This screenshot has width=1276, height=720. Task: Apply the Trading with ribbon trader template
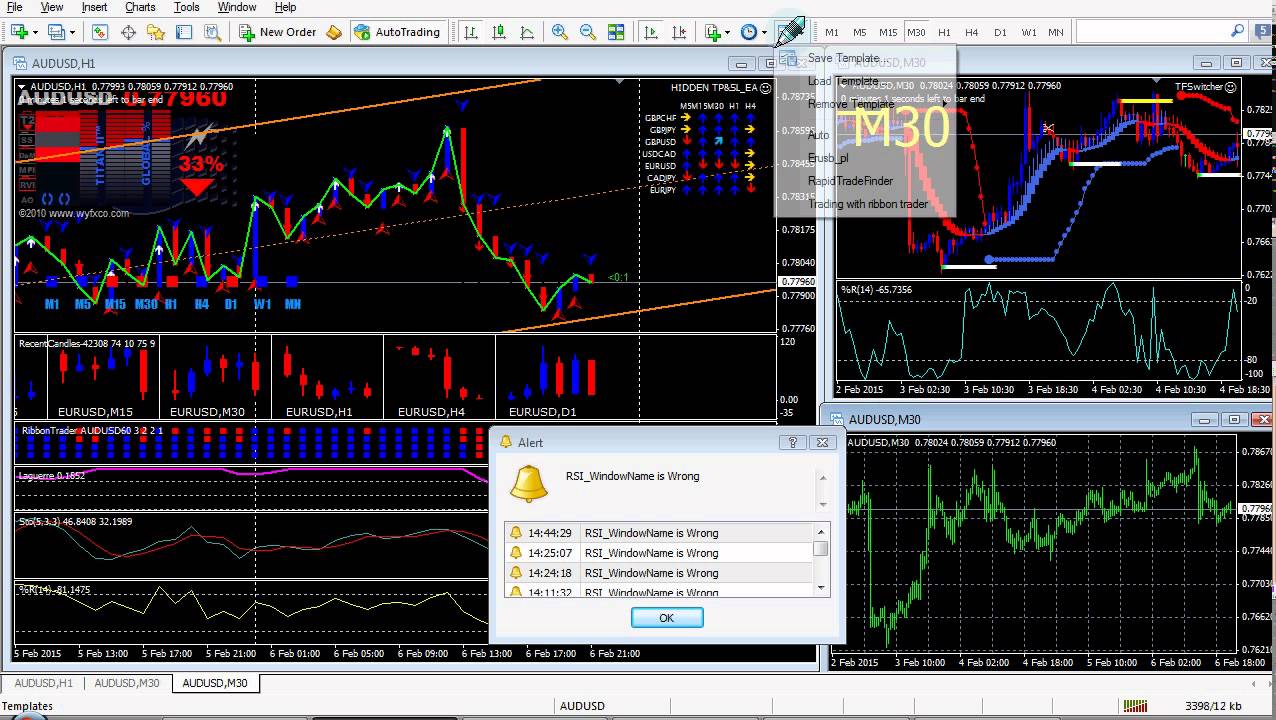point(868,204)
